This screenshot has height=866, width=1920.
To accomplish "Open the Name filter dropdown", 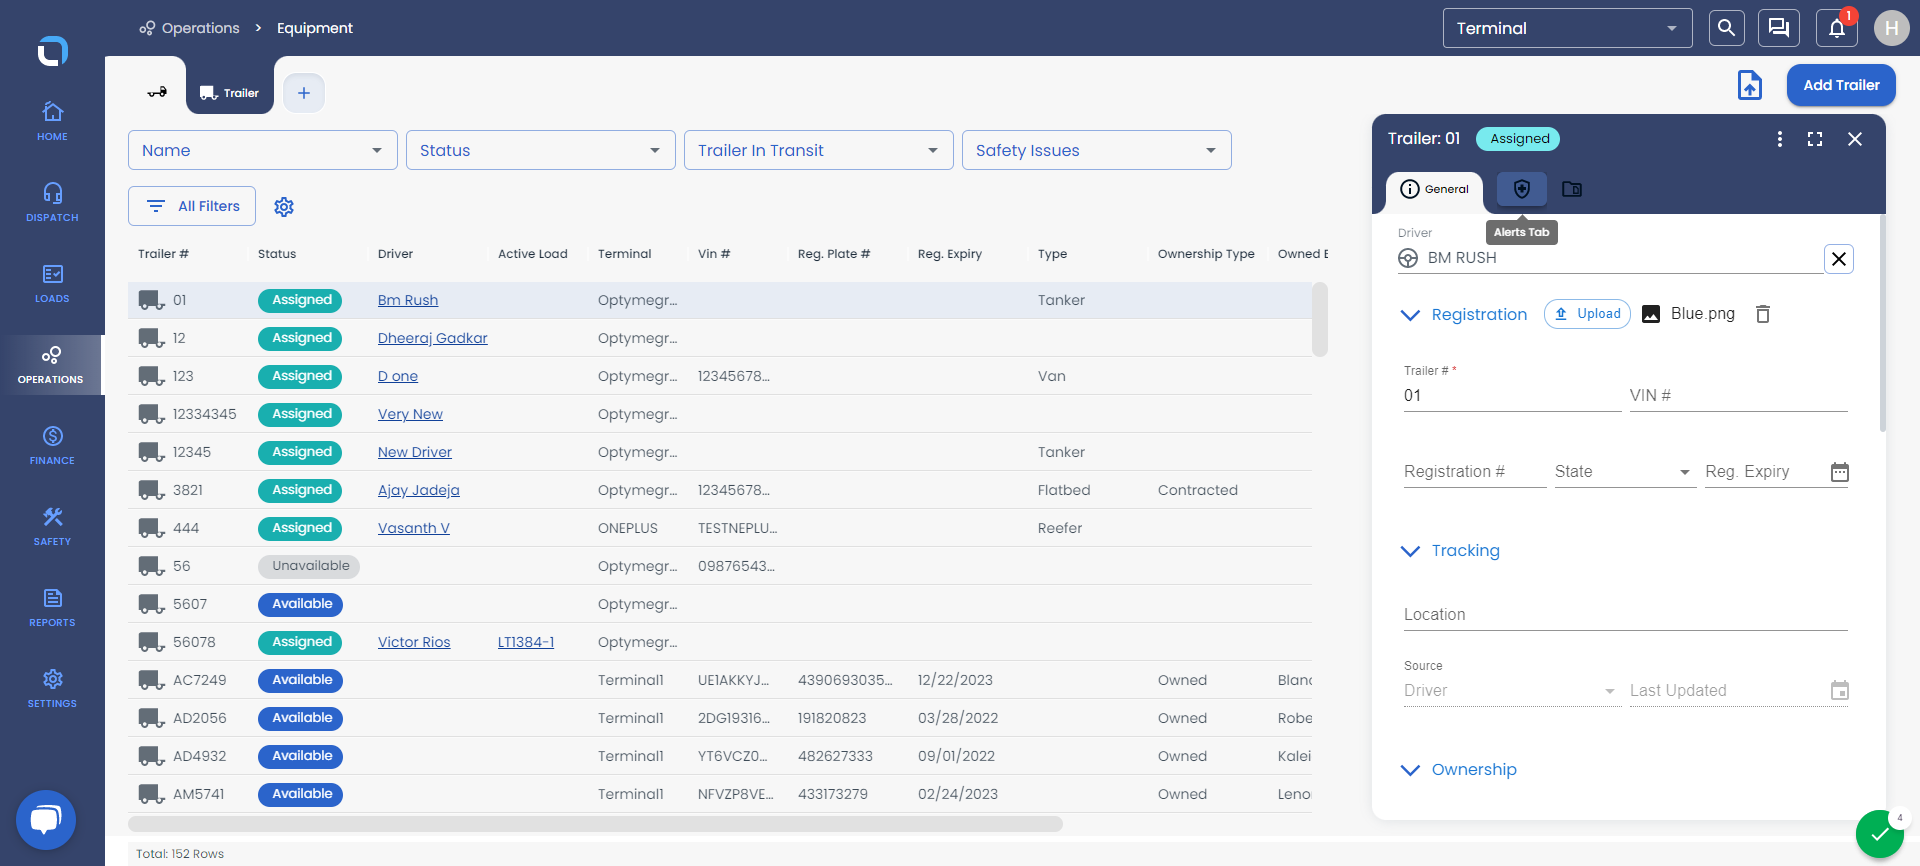I will click(x=263, y=150).
